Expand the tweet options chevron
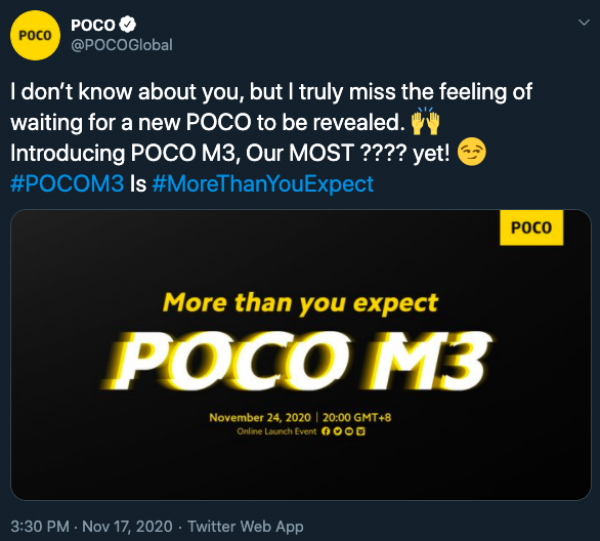 tap(584, 23)
